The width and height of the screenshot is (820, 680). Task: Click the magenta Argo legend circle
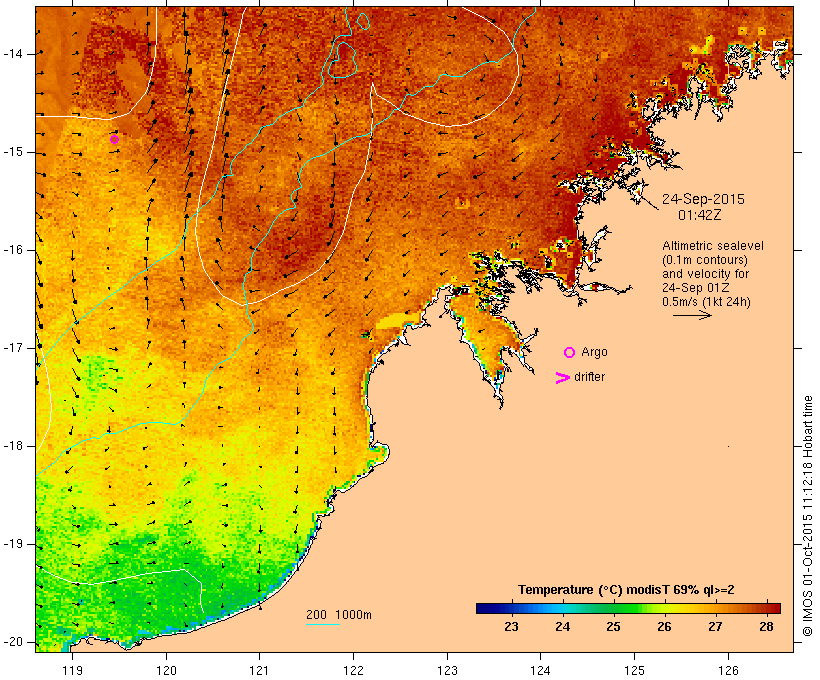(x=570, y=353)
